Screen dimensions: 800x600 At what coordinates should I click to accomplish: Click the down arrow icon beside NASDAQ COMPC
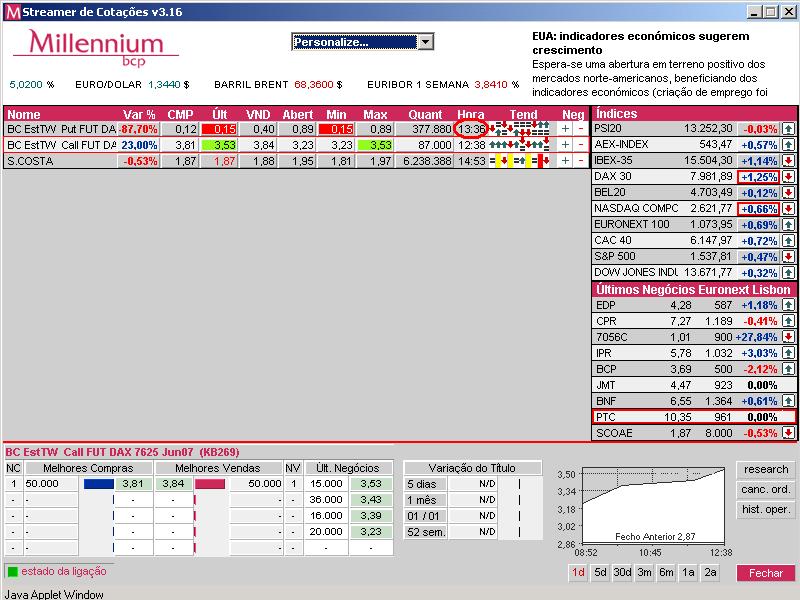788,209
